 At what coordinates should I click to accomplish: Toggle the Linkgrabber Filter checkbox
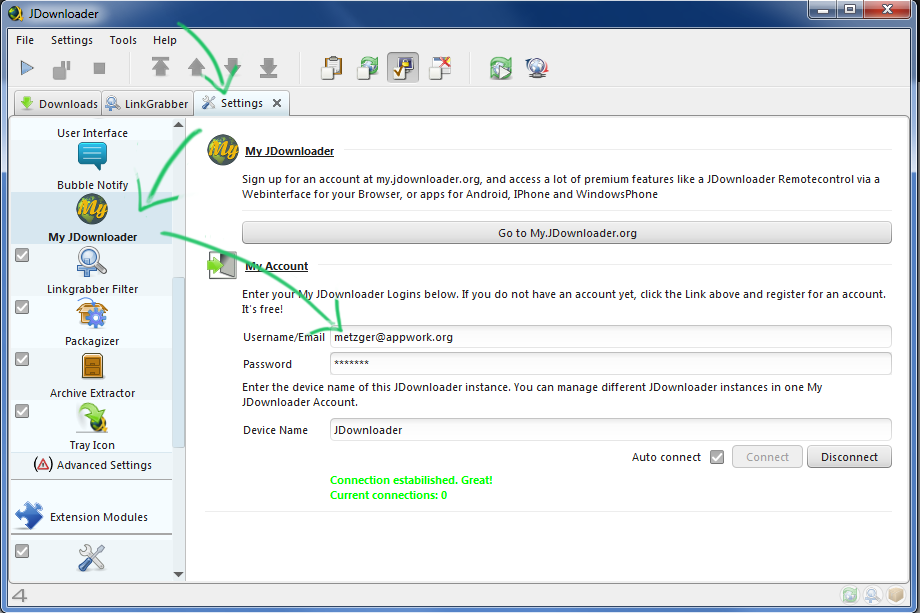click(22, 255)
